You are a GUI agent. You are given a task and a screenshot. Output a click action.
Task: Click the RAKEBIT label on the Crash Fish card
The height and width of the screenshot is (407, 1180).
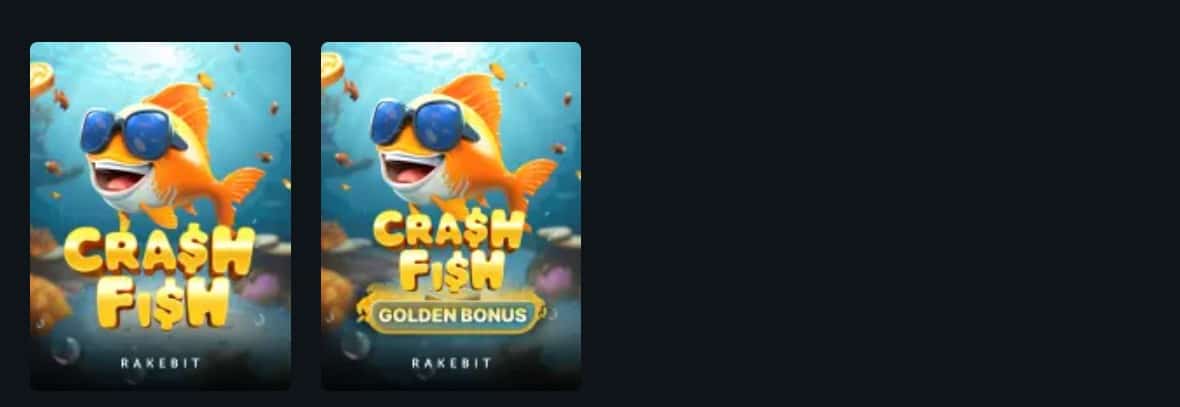[x=160, y=363]
